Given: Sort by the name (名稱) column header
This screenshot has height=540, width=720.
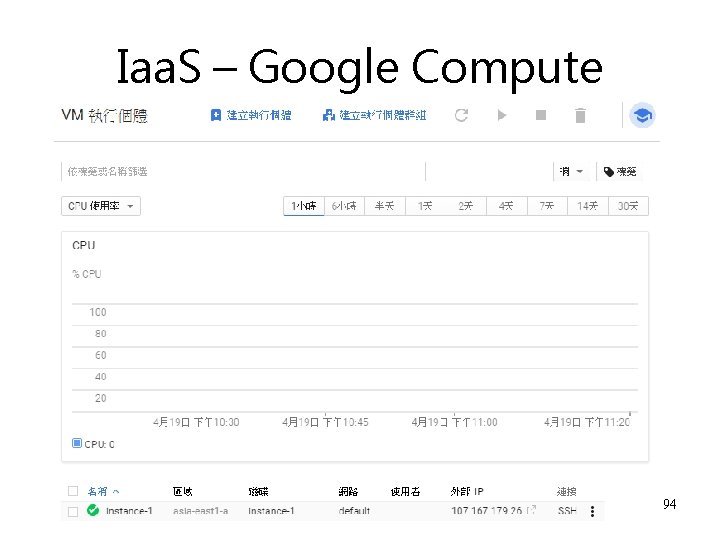Looking at the screenshot, I should [103, 491].
